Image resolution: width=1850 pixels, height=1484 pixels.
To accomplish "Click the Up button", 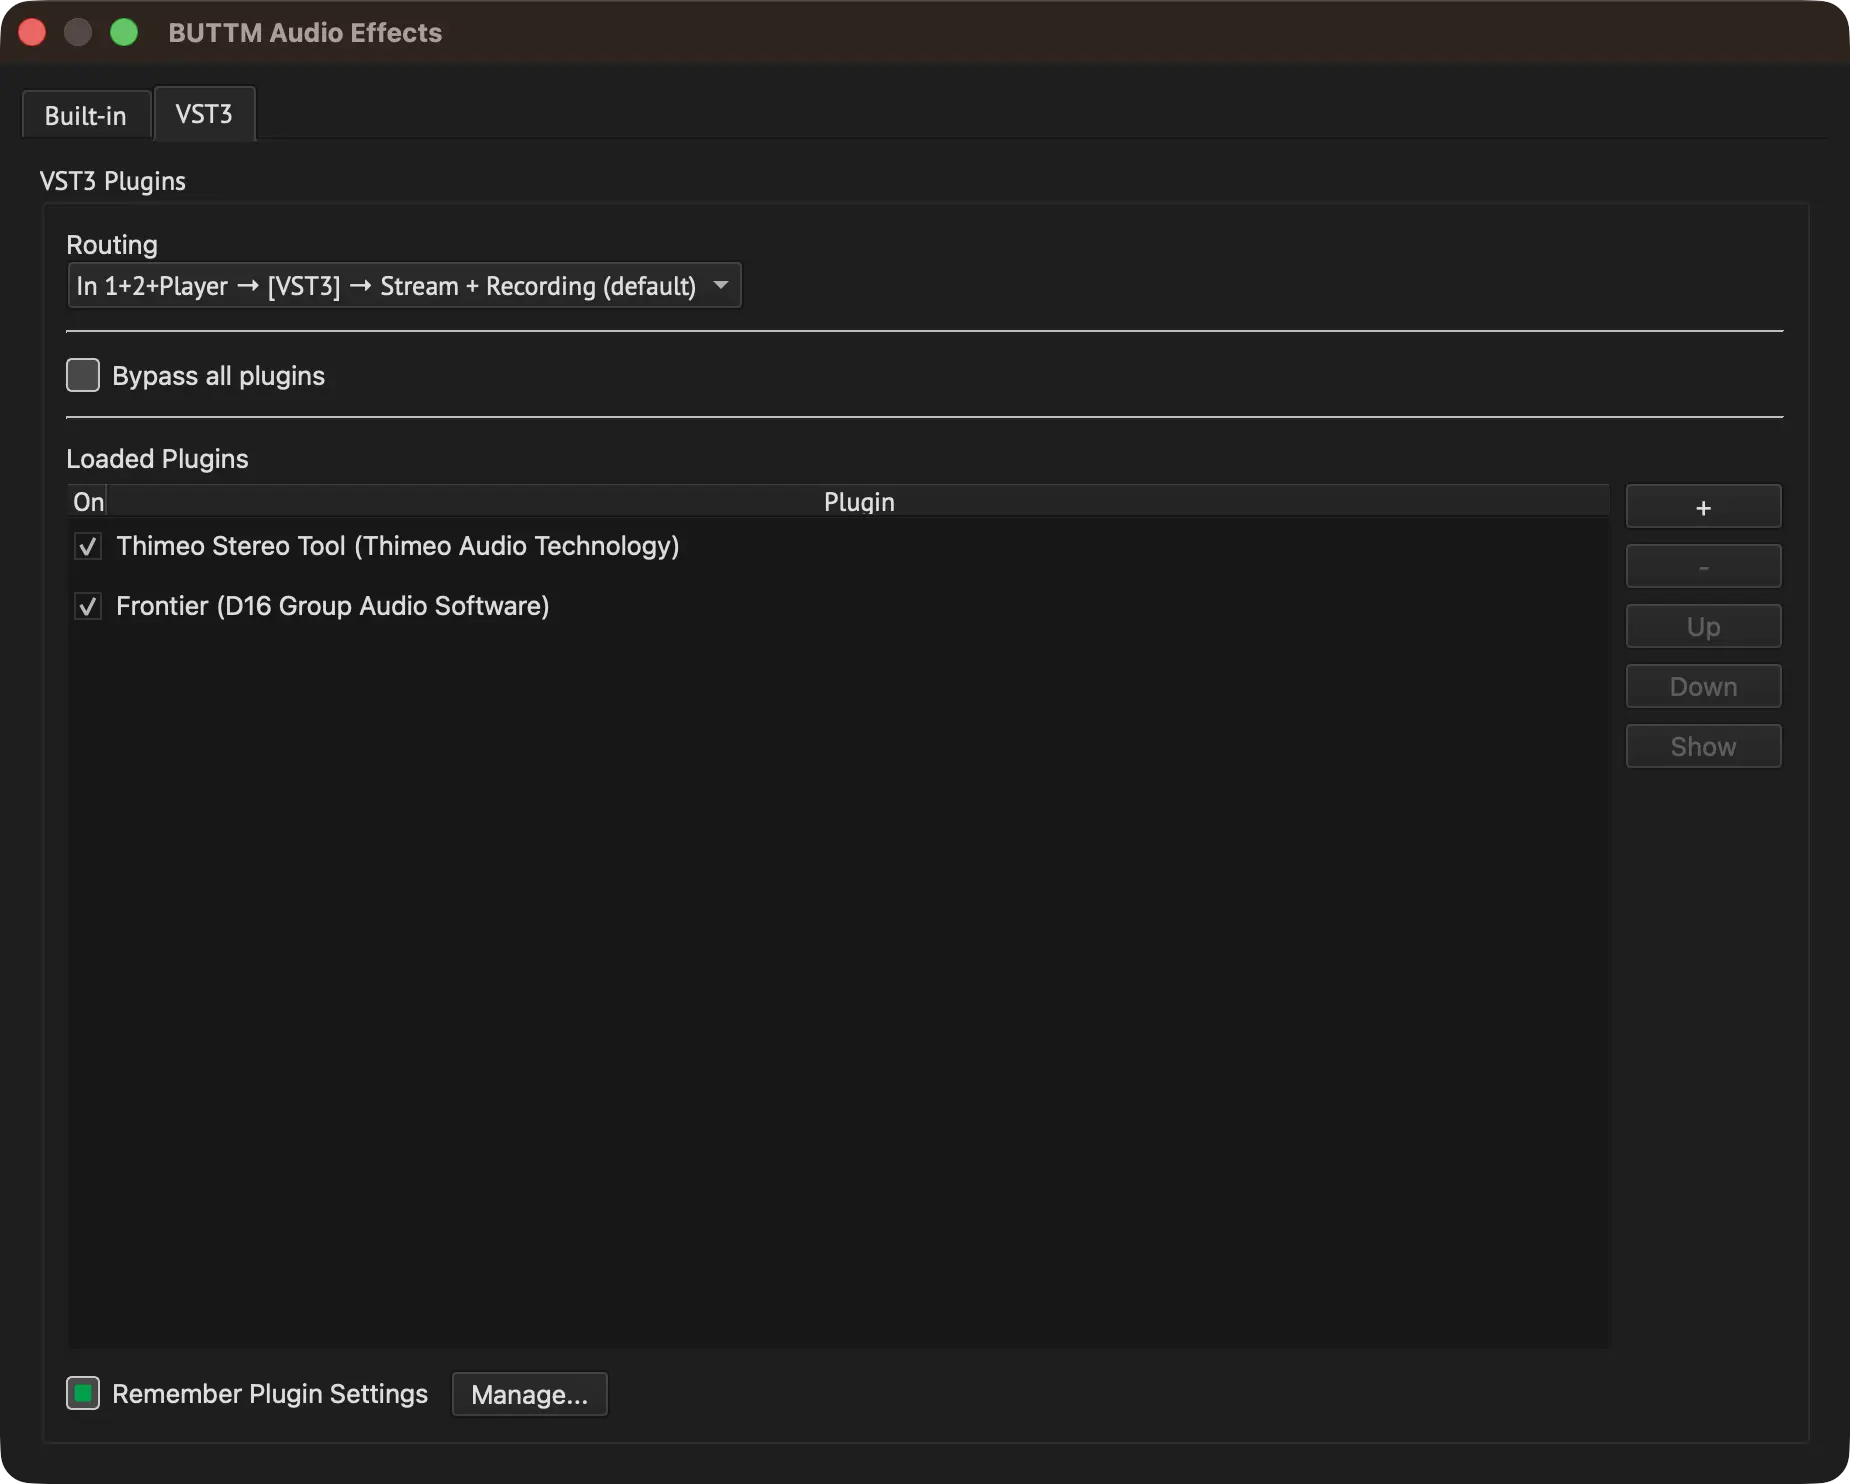I will coord(1703,627).
